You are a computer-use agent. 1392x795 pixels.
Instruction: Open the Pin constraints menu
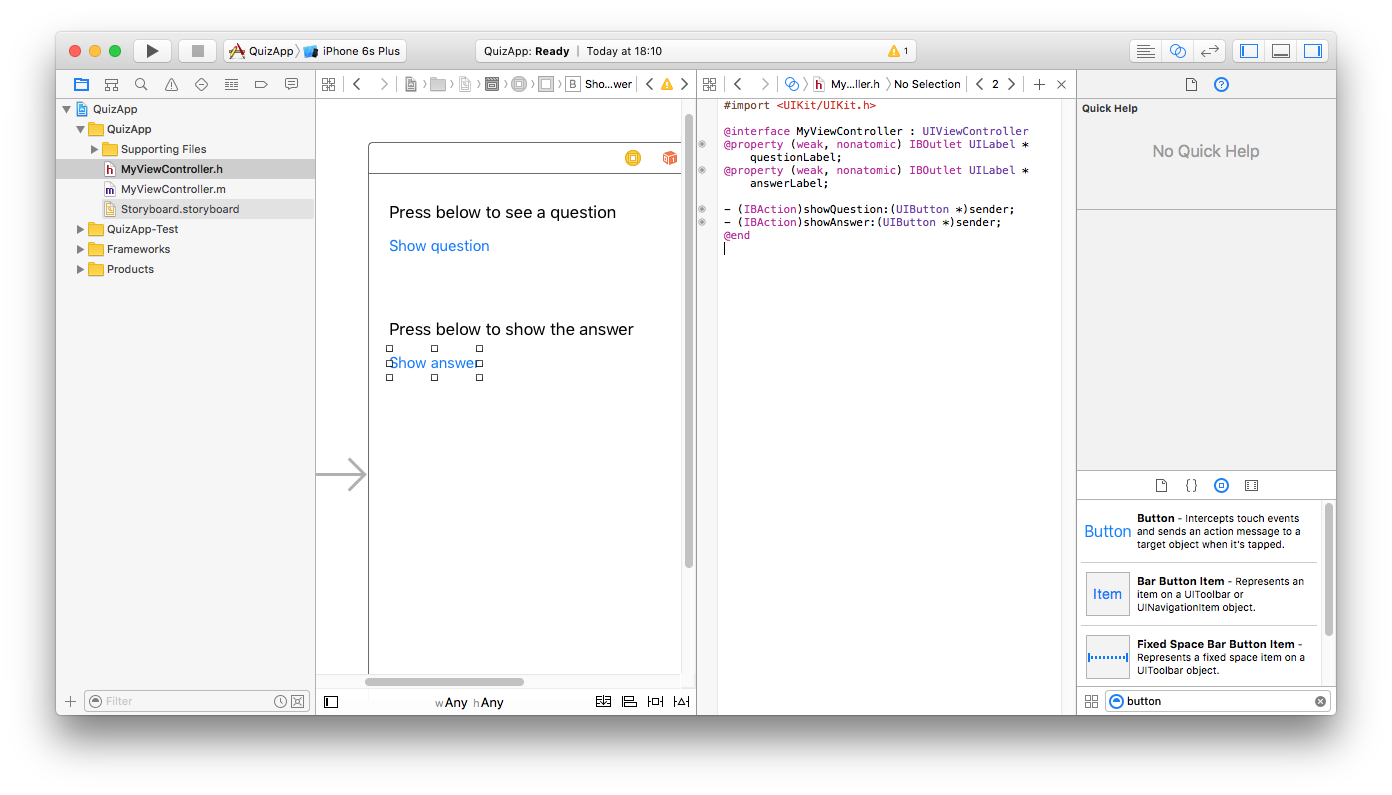(655, 702)
